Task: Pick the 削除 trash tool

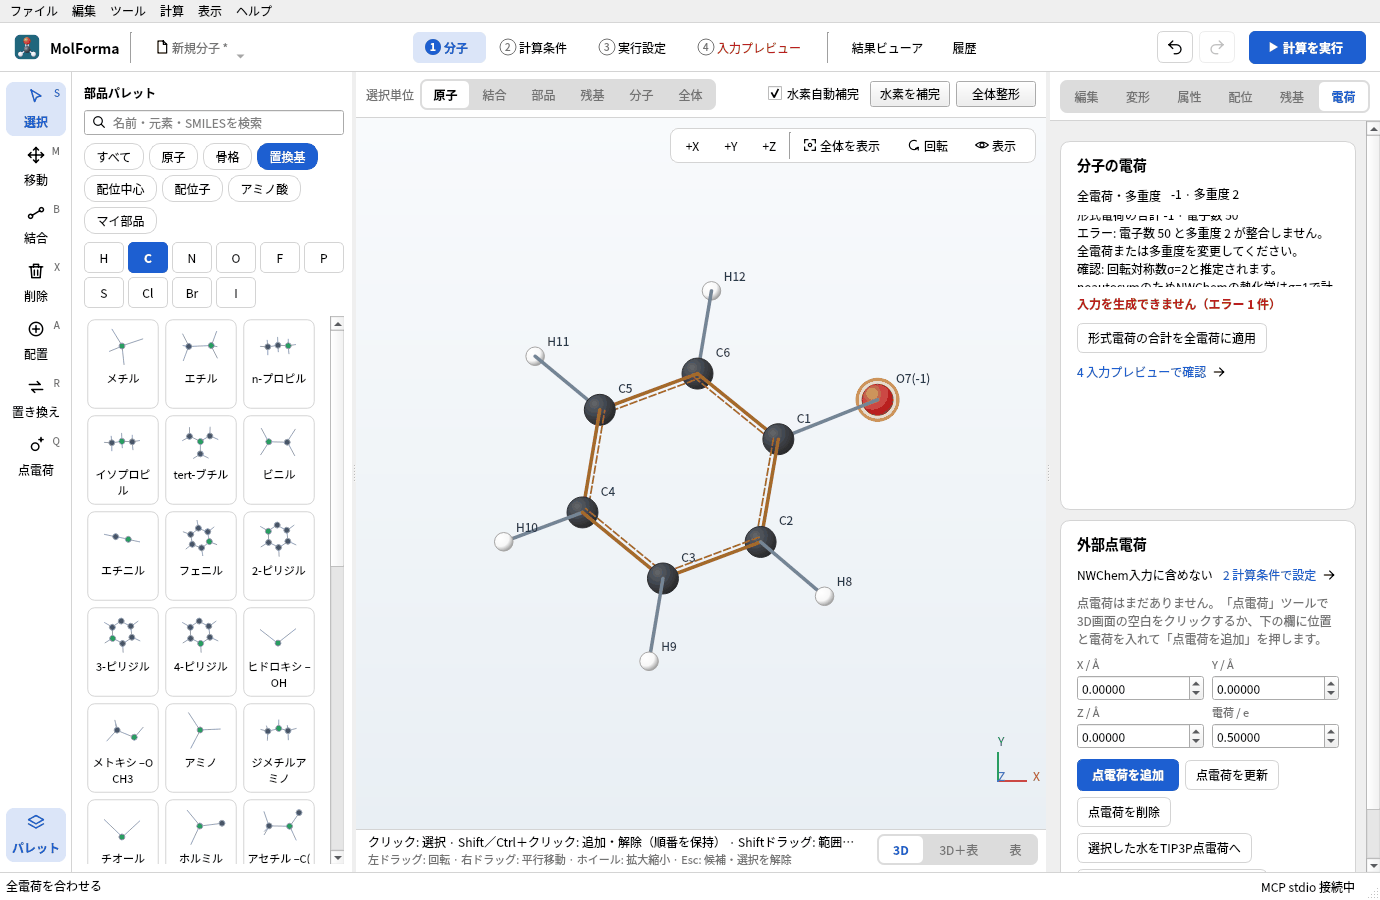Action: pos(36,282)
